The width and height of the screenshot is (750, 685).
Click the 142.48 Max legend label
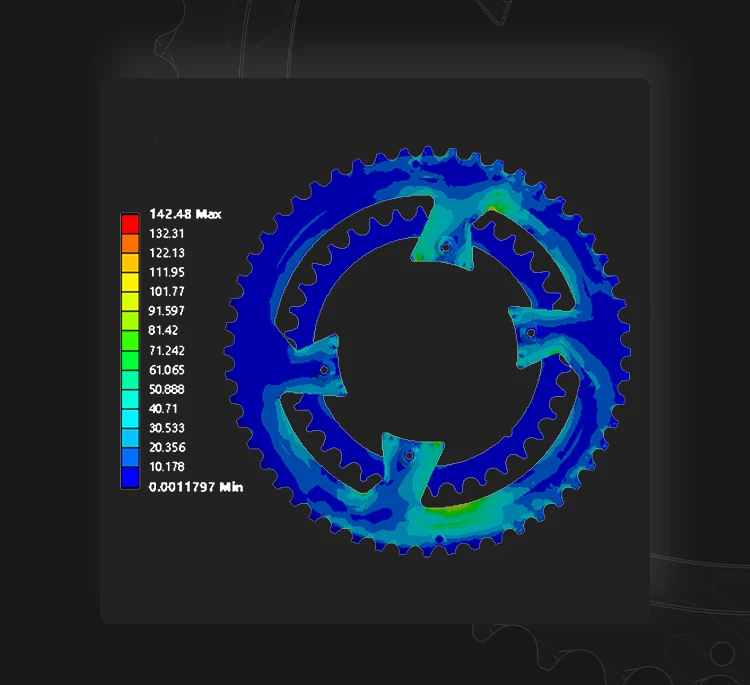(185, 214)
